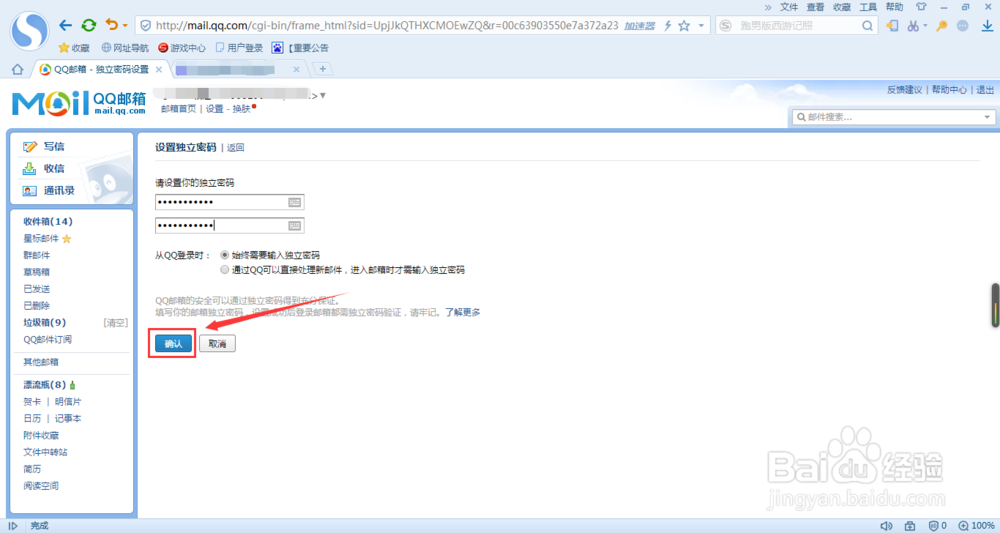
Task: Click the t-shirt skin icon
Action: click(x=920, y=7)
